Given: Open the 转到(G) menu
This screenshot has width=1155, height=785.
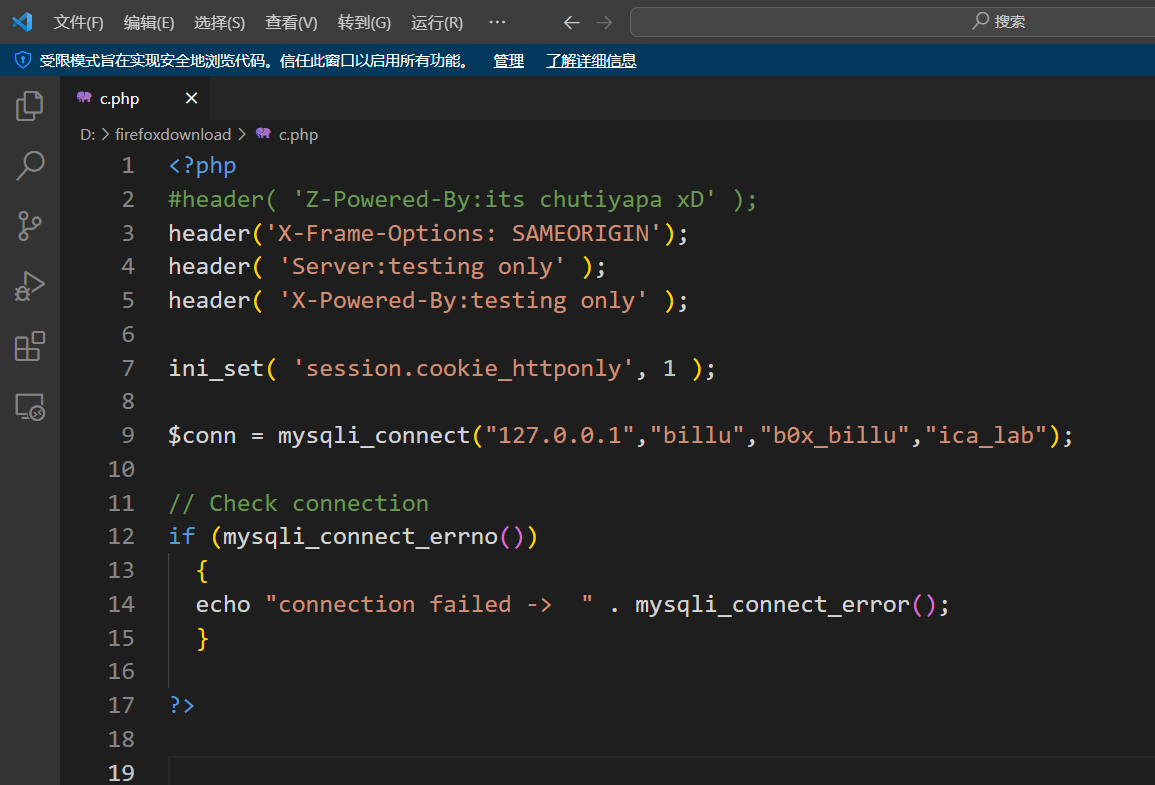Looking at the screenshot, I should click(364, 23).
